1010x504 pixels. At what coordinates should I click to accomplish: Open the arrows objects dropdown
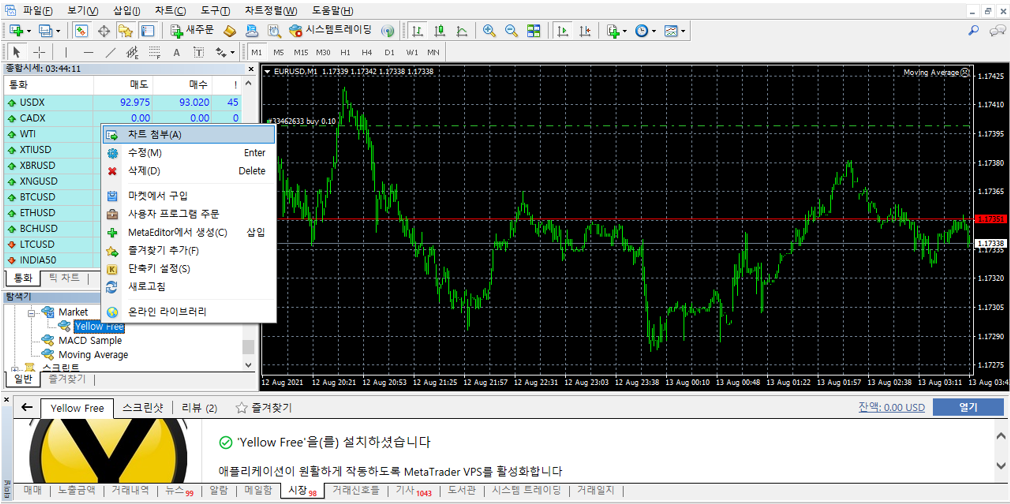point(225,52)
